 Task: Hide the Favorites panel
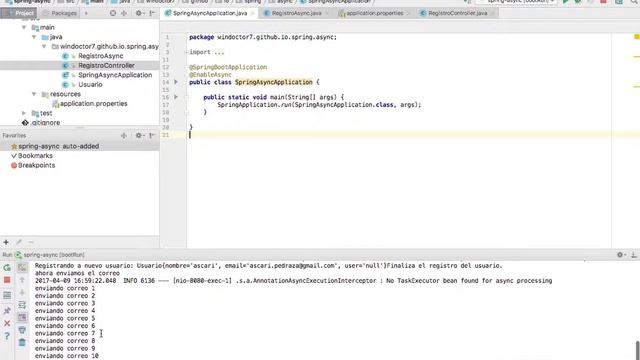pos(152,136)
